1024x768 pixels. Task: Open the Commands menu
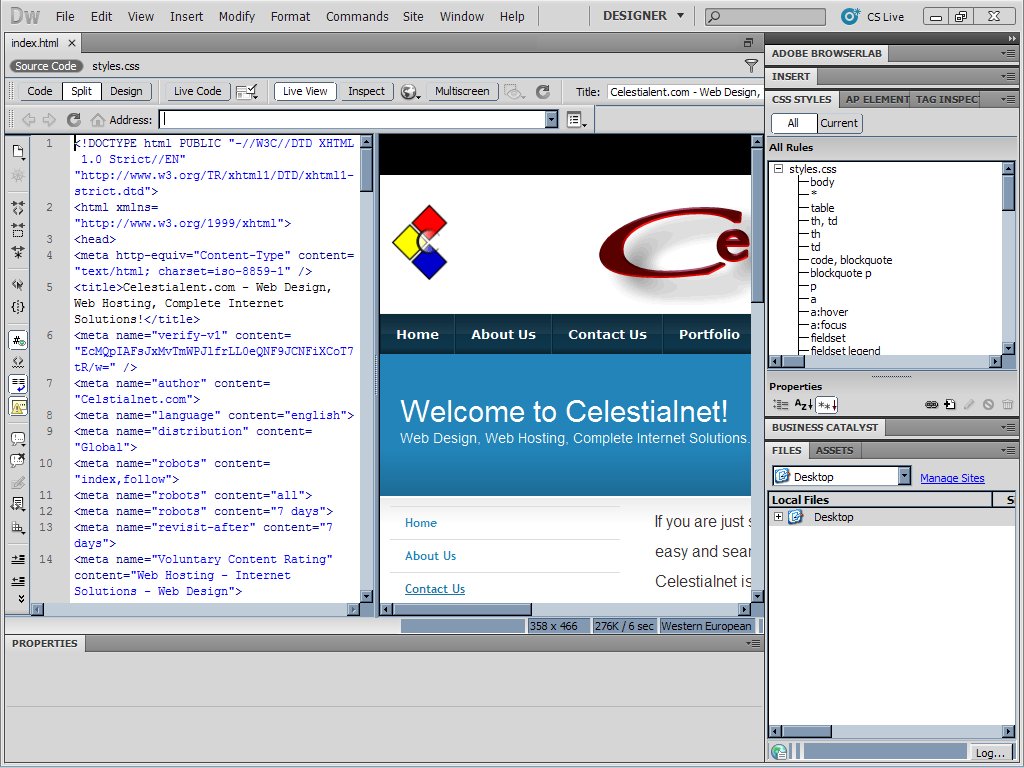[357, 17]
